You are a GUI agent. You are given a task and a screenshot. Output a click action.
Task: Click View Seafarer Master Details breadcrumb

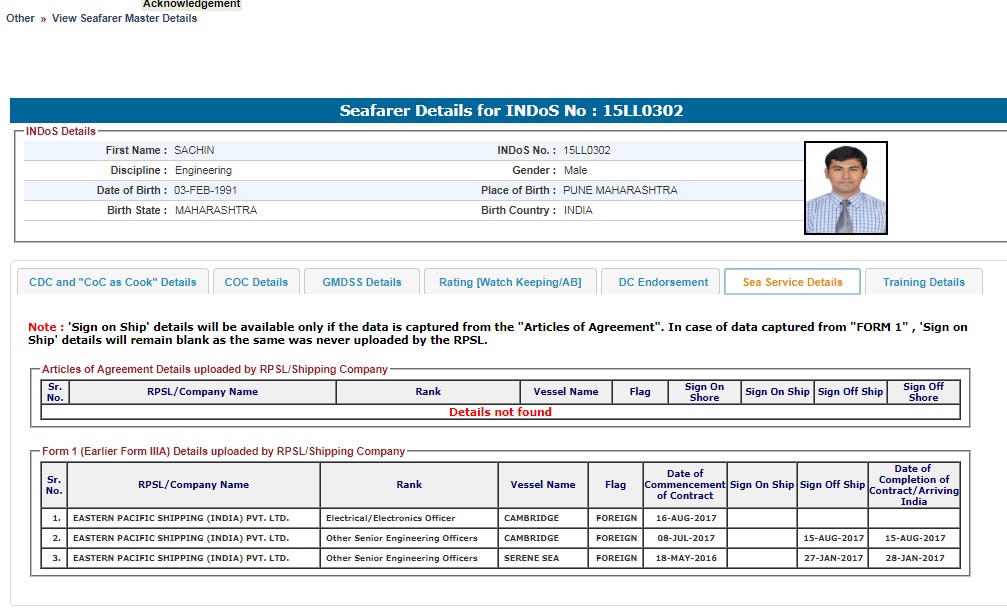point(124,18)
